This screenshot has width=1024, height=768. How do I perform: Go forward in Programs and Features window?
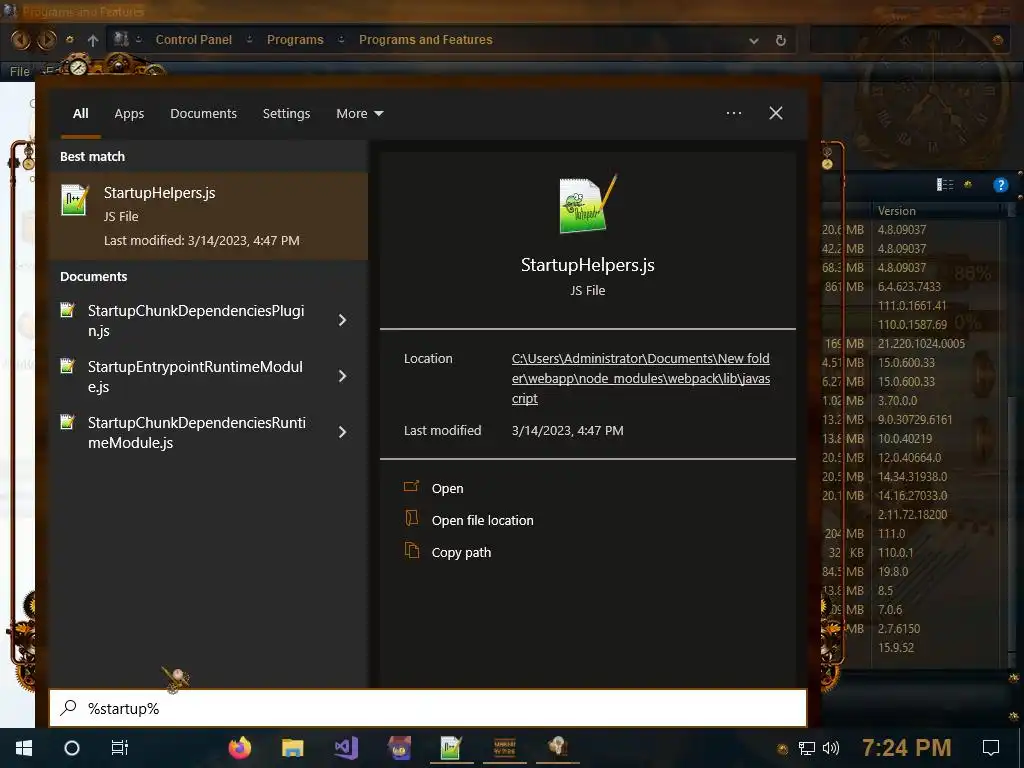(x=46, y=40)
